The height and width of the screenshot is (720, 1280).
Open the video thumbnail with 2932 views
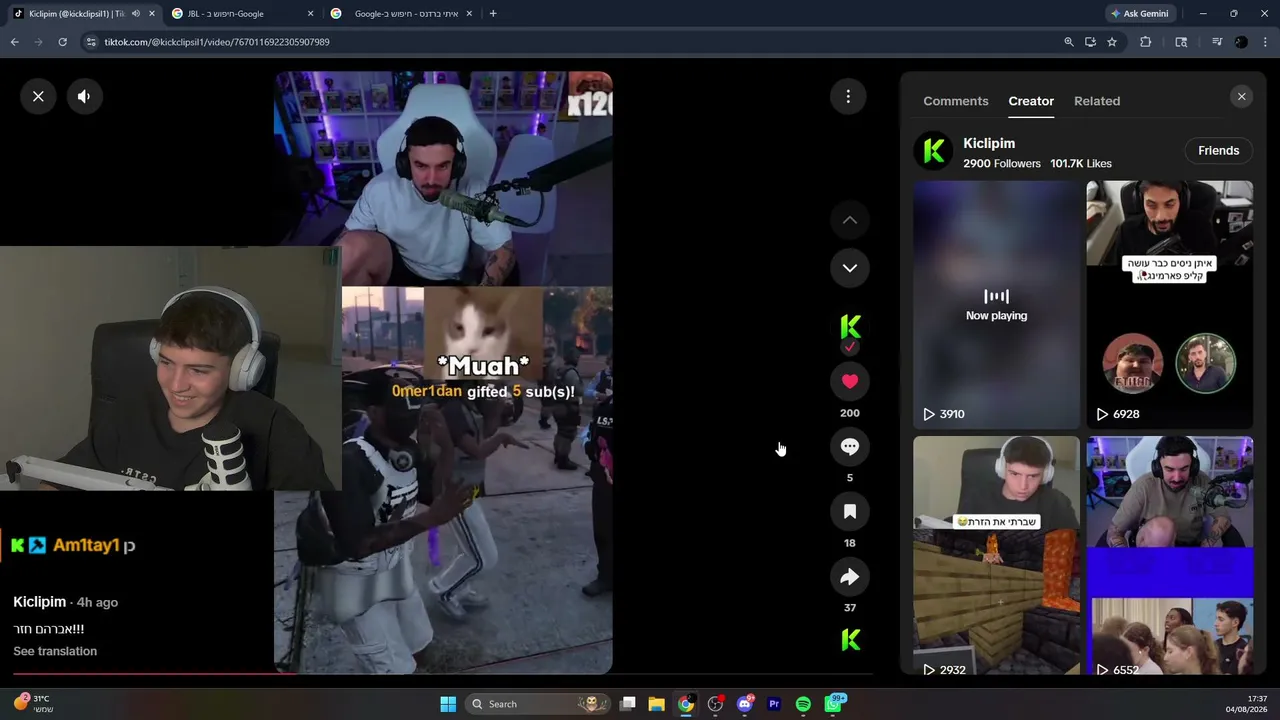click(996, 556)
